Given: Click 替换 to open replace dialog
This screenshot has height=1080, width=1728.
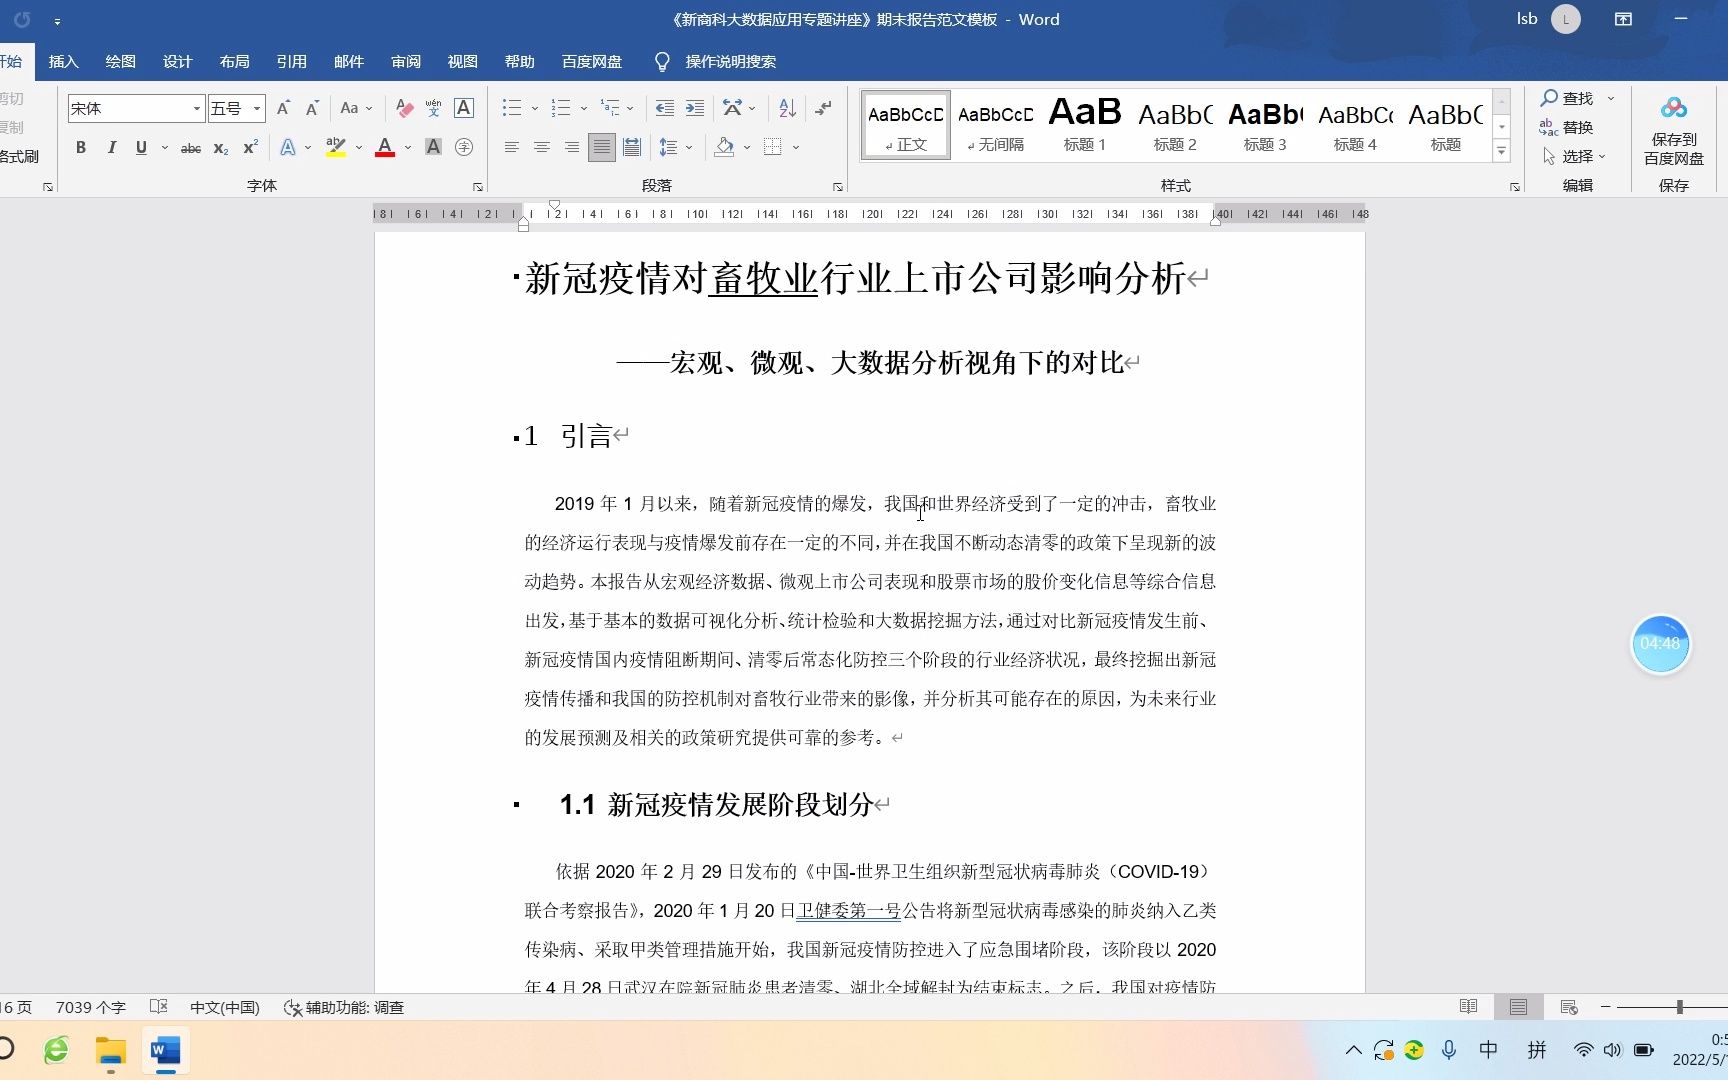Looking at the screenshot, I should tap(1577, 127).
